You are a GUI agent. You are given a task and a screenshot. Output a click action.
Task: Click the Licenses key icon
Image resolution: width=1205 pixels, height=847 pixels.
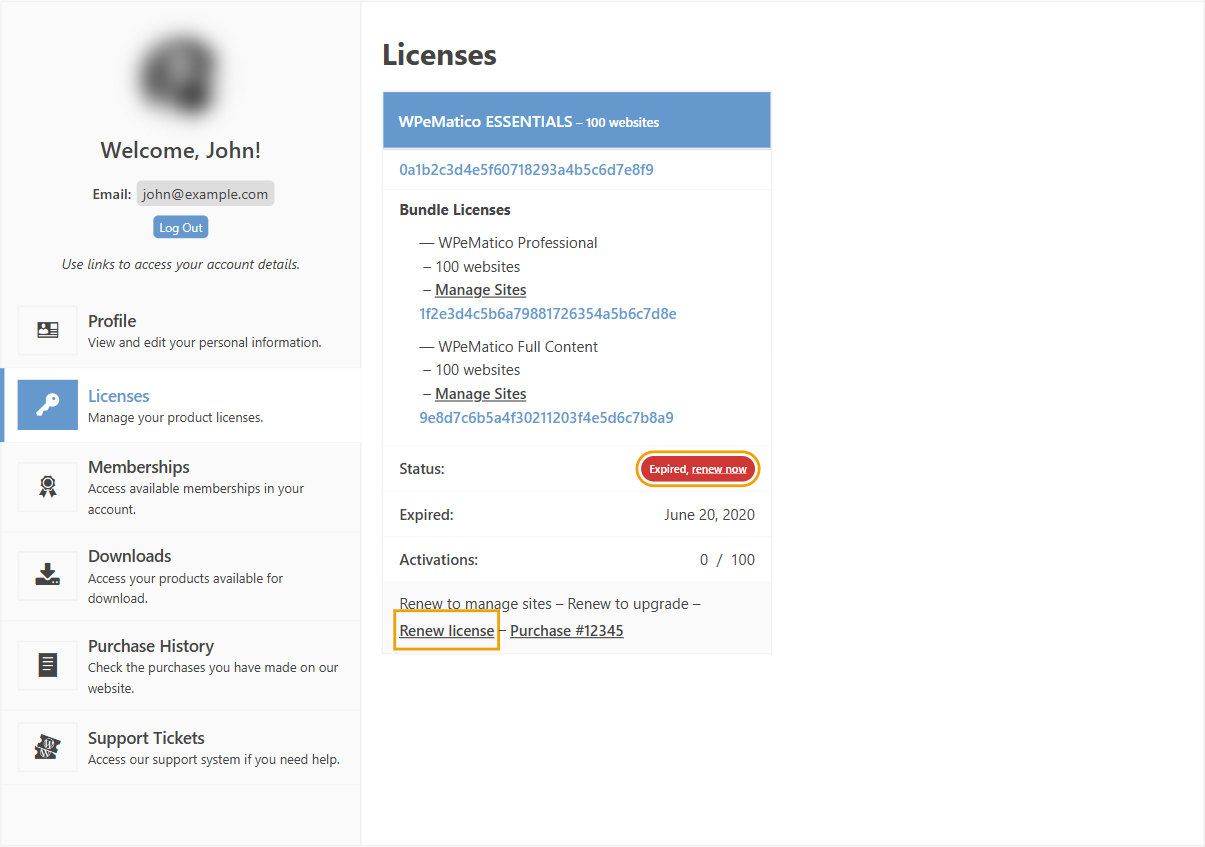click(48, 405)
